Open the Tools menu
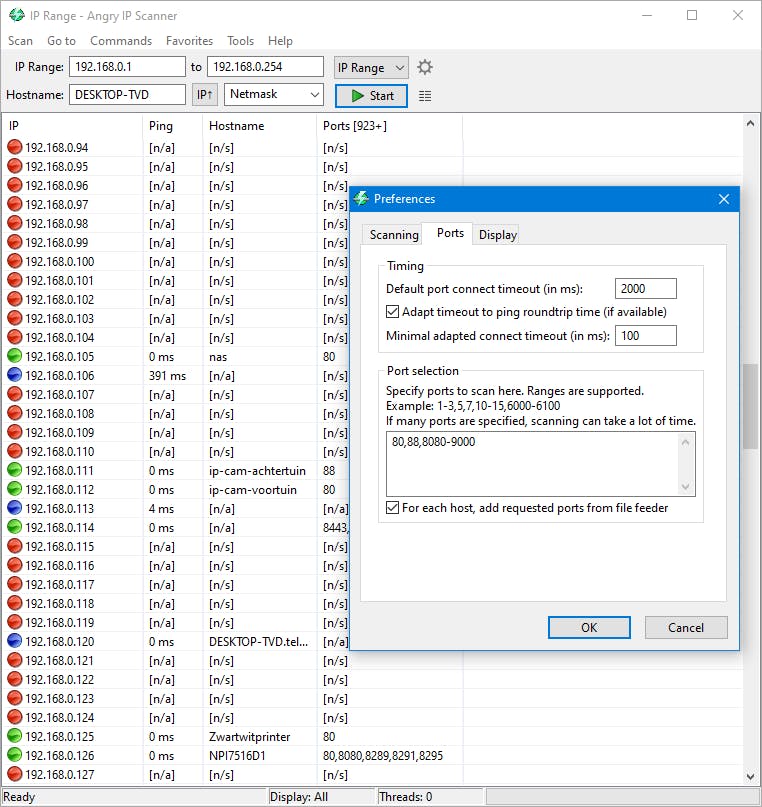This screenshot has height=807, width=762. click(241, 41)
